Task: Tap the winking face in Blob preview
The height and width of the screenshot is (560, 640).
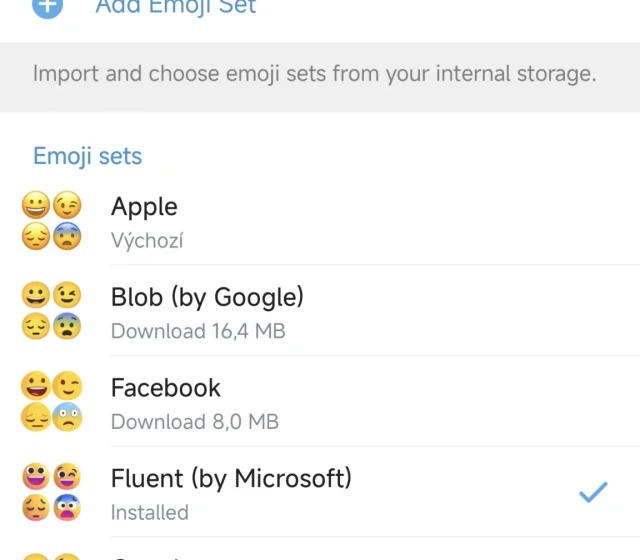Action: click(67, 297)
